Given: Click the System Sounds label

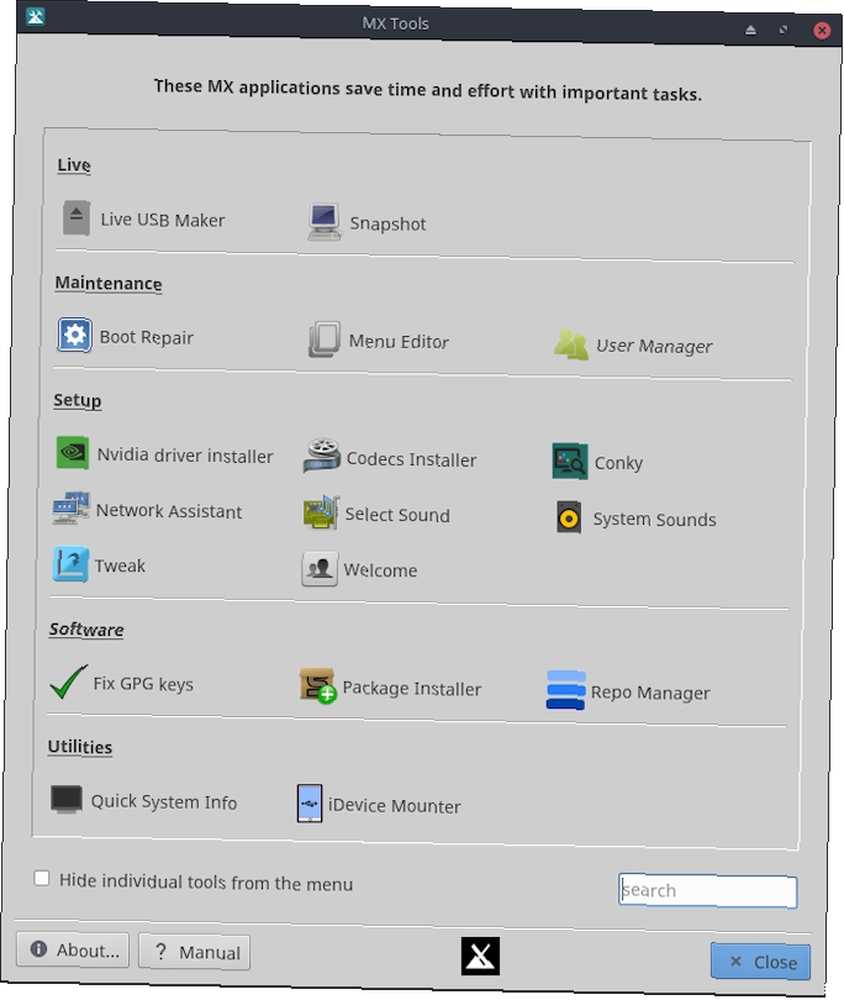Looking at the screenshot, I should point(655,519).
